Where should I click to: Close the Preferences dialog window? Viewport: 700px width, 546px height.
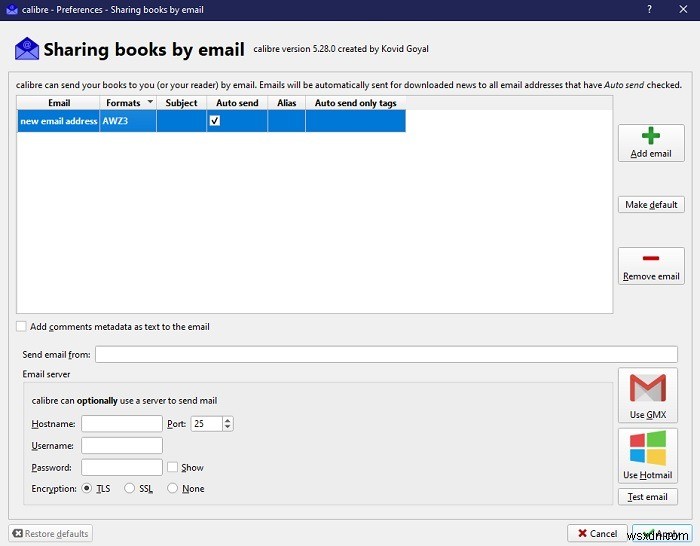click(683, 9)
